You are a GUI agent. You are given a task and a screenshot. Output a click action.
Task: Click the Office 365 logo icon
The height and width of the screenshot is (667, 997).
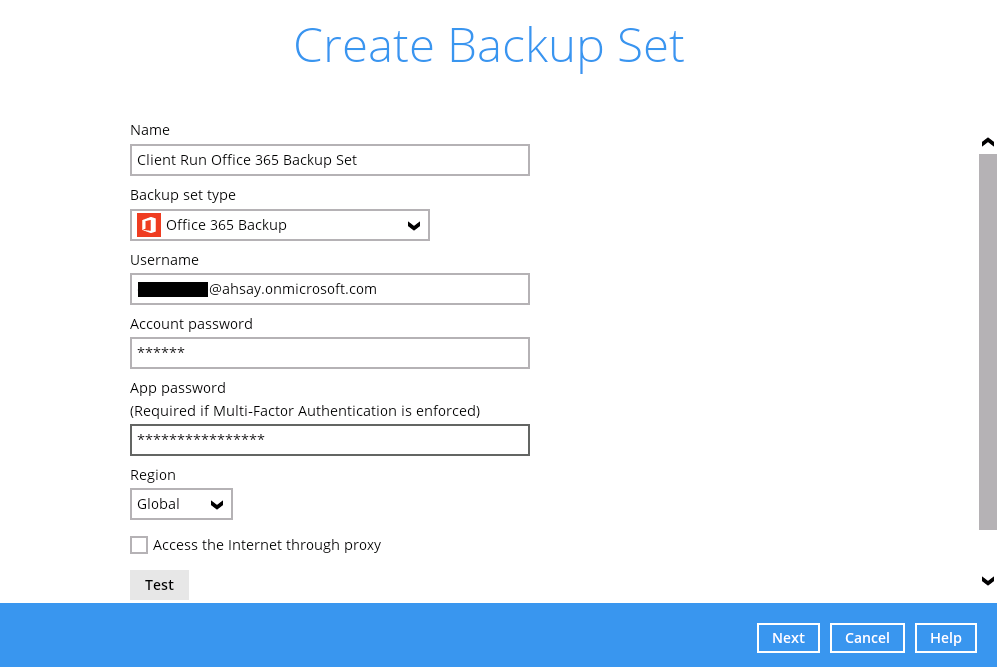(149, 225)
